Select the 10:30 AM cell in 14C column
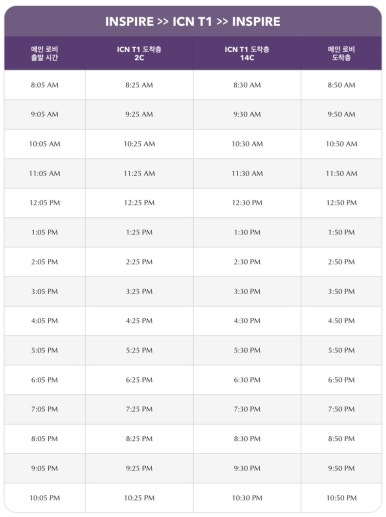 point(247,144)
